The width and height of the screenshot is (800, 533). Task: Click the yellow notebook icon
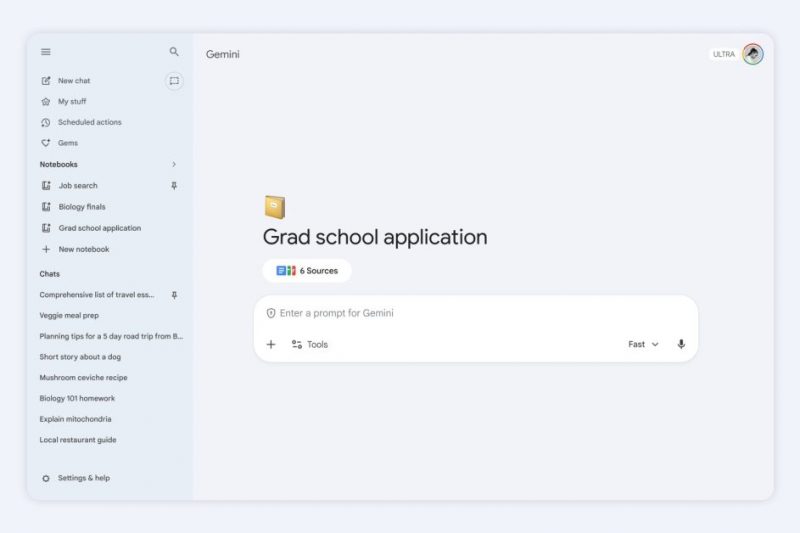coord(275,207)
